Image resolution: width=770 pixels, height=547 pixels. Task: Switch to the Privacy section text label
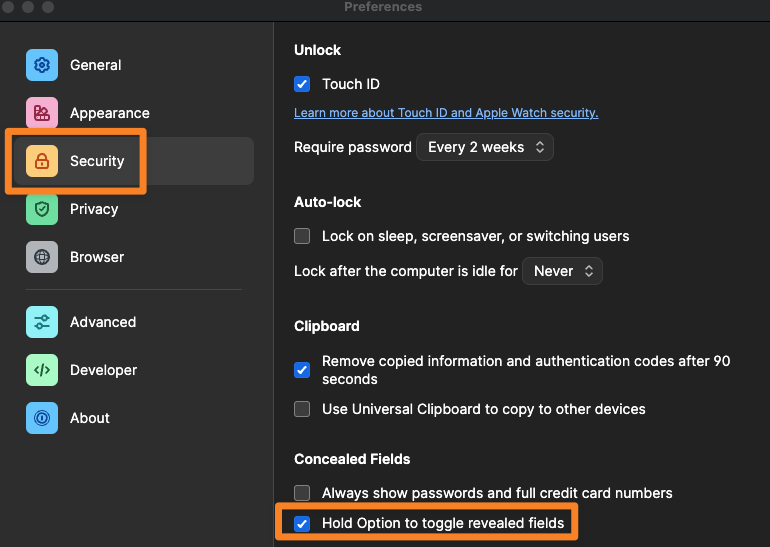[94, 209]
